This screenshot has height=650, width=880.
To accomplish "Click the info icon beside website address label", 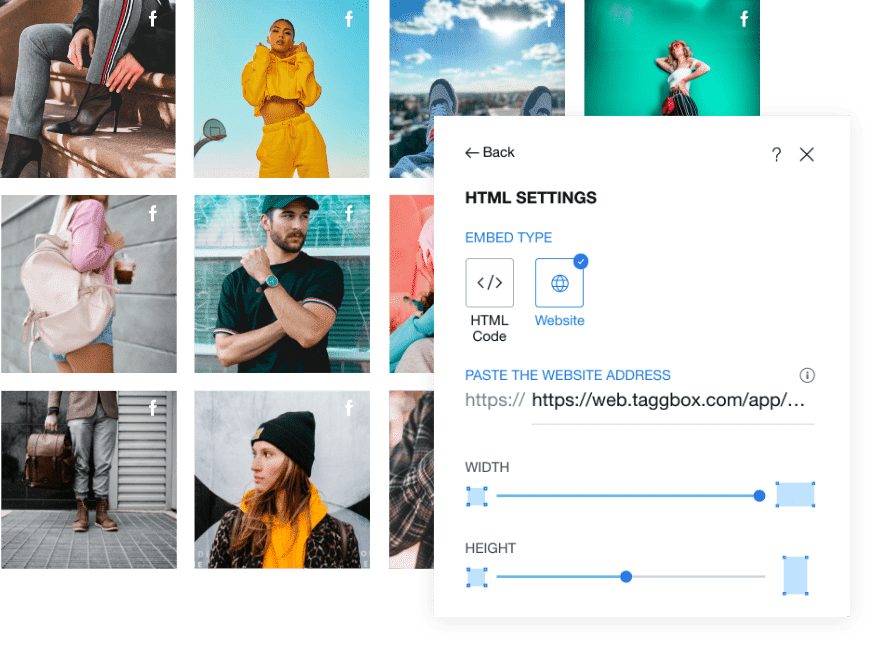I will pos(807,375).
